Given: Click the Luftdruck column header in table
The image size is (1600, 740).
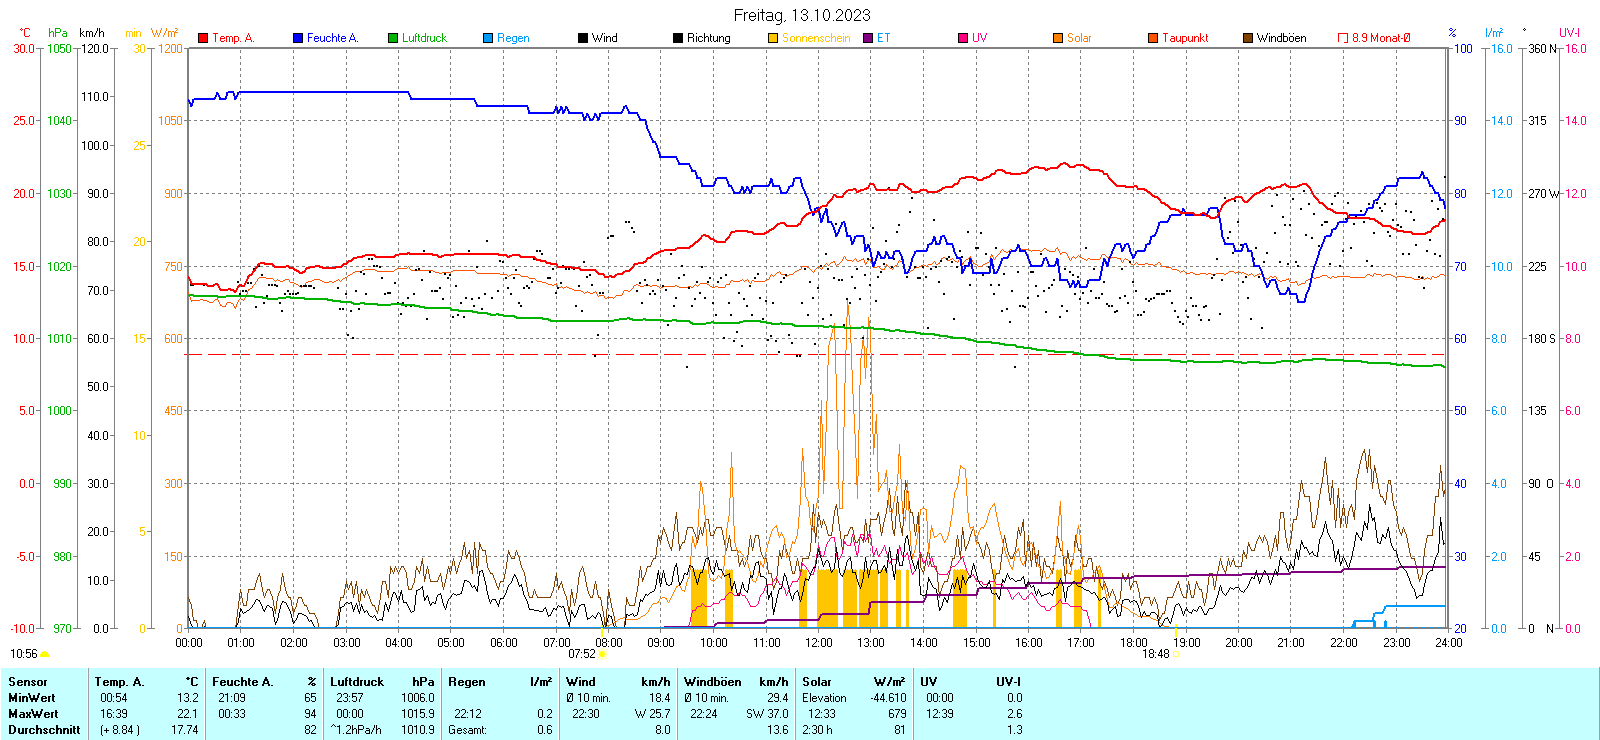Looking at the screenshot, I should click(x=357, y=682).
